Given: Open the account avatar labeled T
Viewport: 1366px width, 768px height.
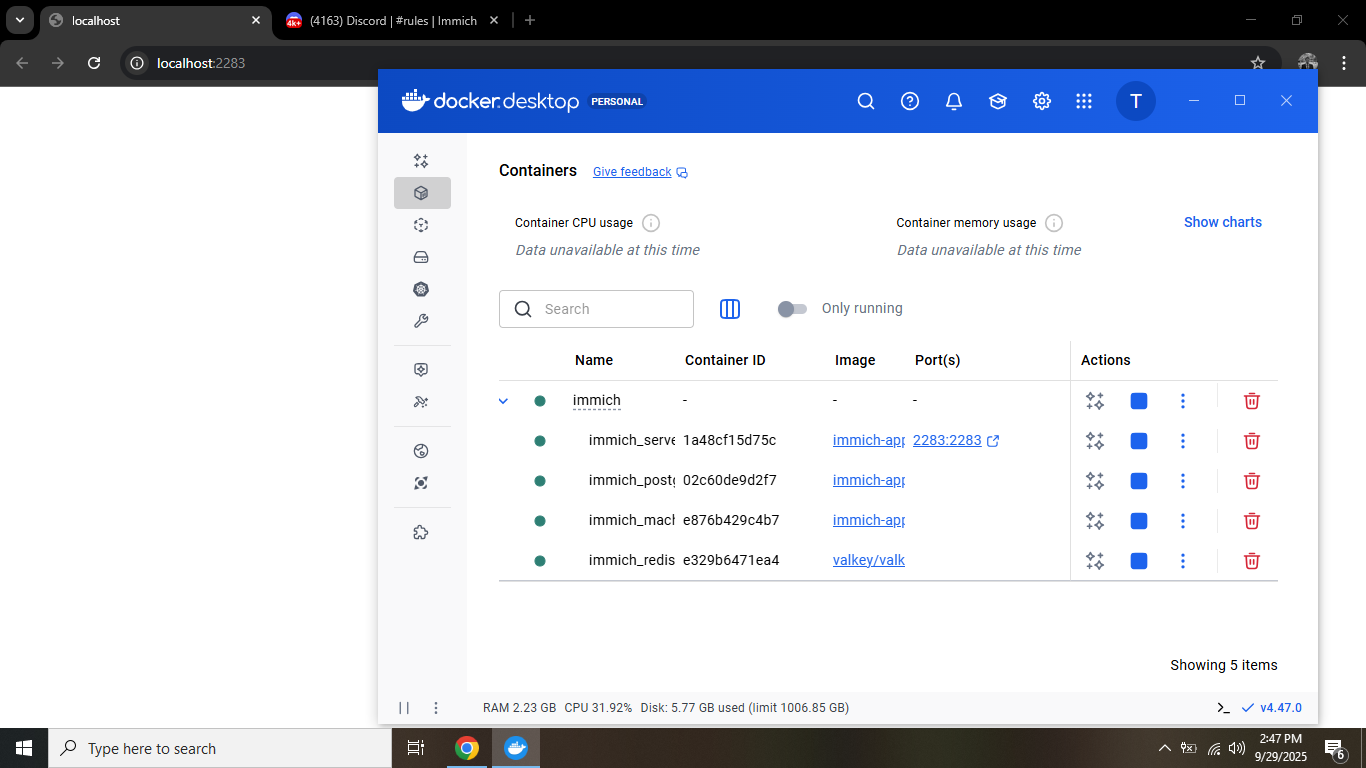Looking at the screenshot, I should 1135,101.
